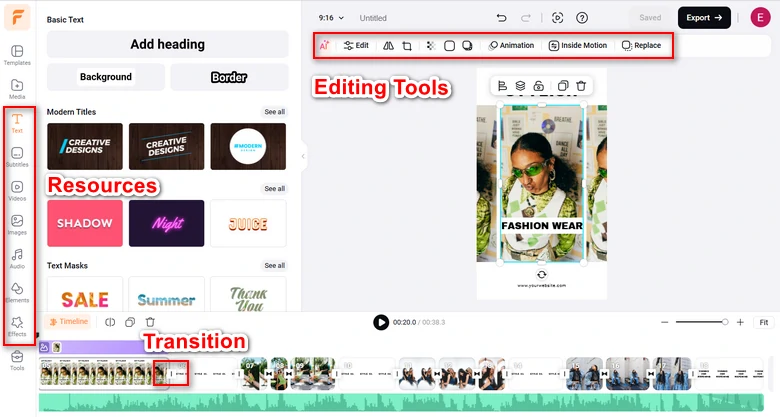The height and width of the screenshot is (417, 780).
Task: Pick the Night neon text style
Action: click(166, 223)
